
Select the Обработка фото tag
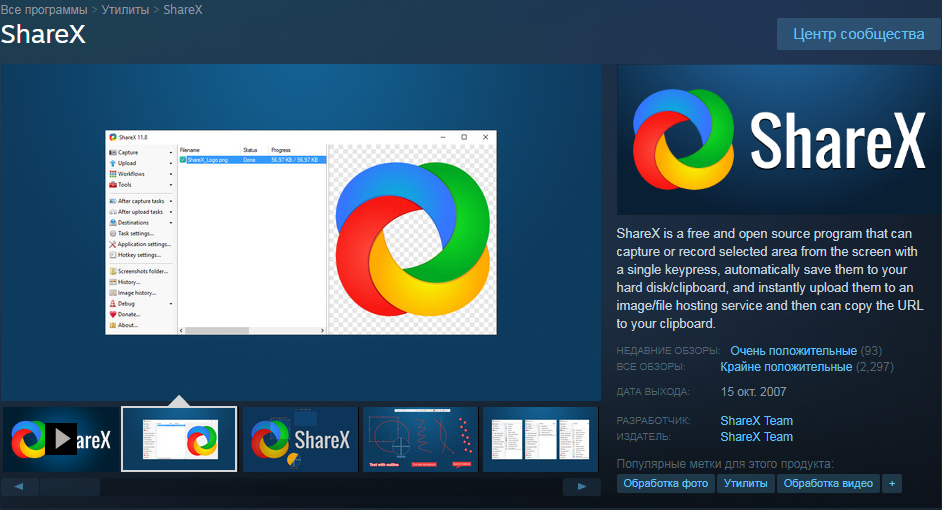click(666, 484)
